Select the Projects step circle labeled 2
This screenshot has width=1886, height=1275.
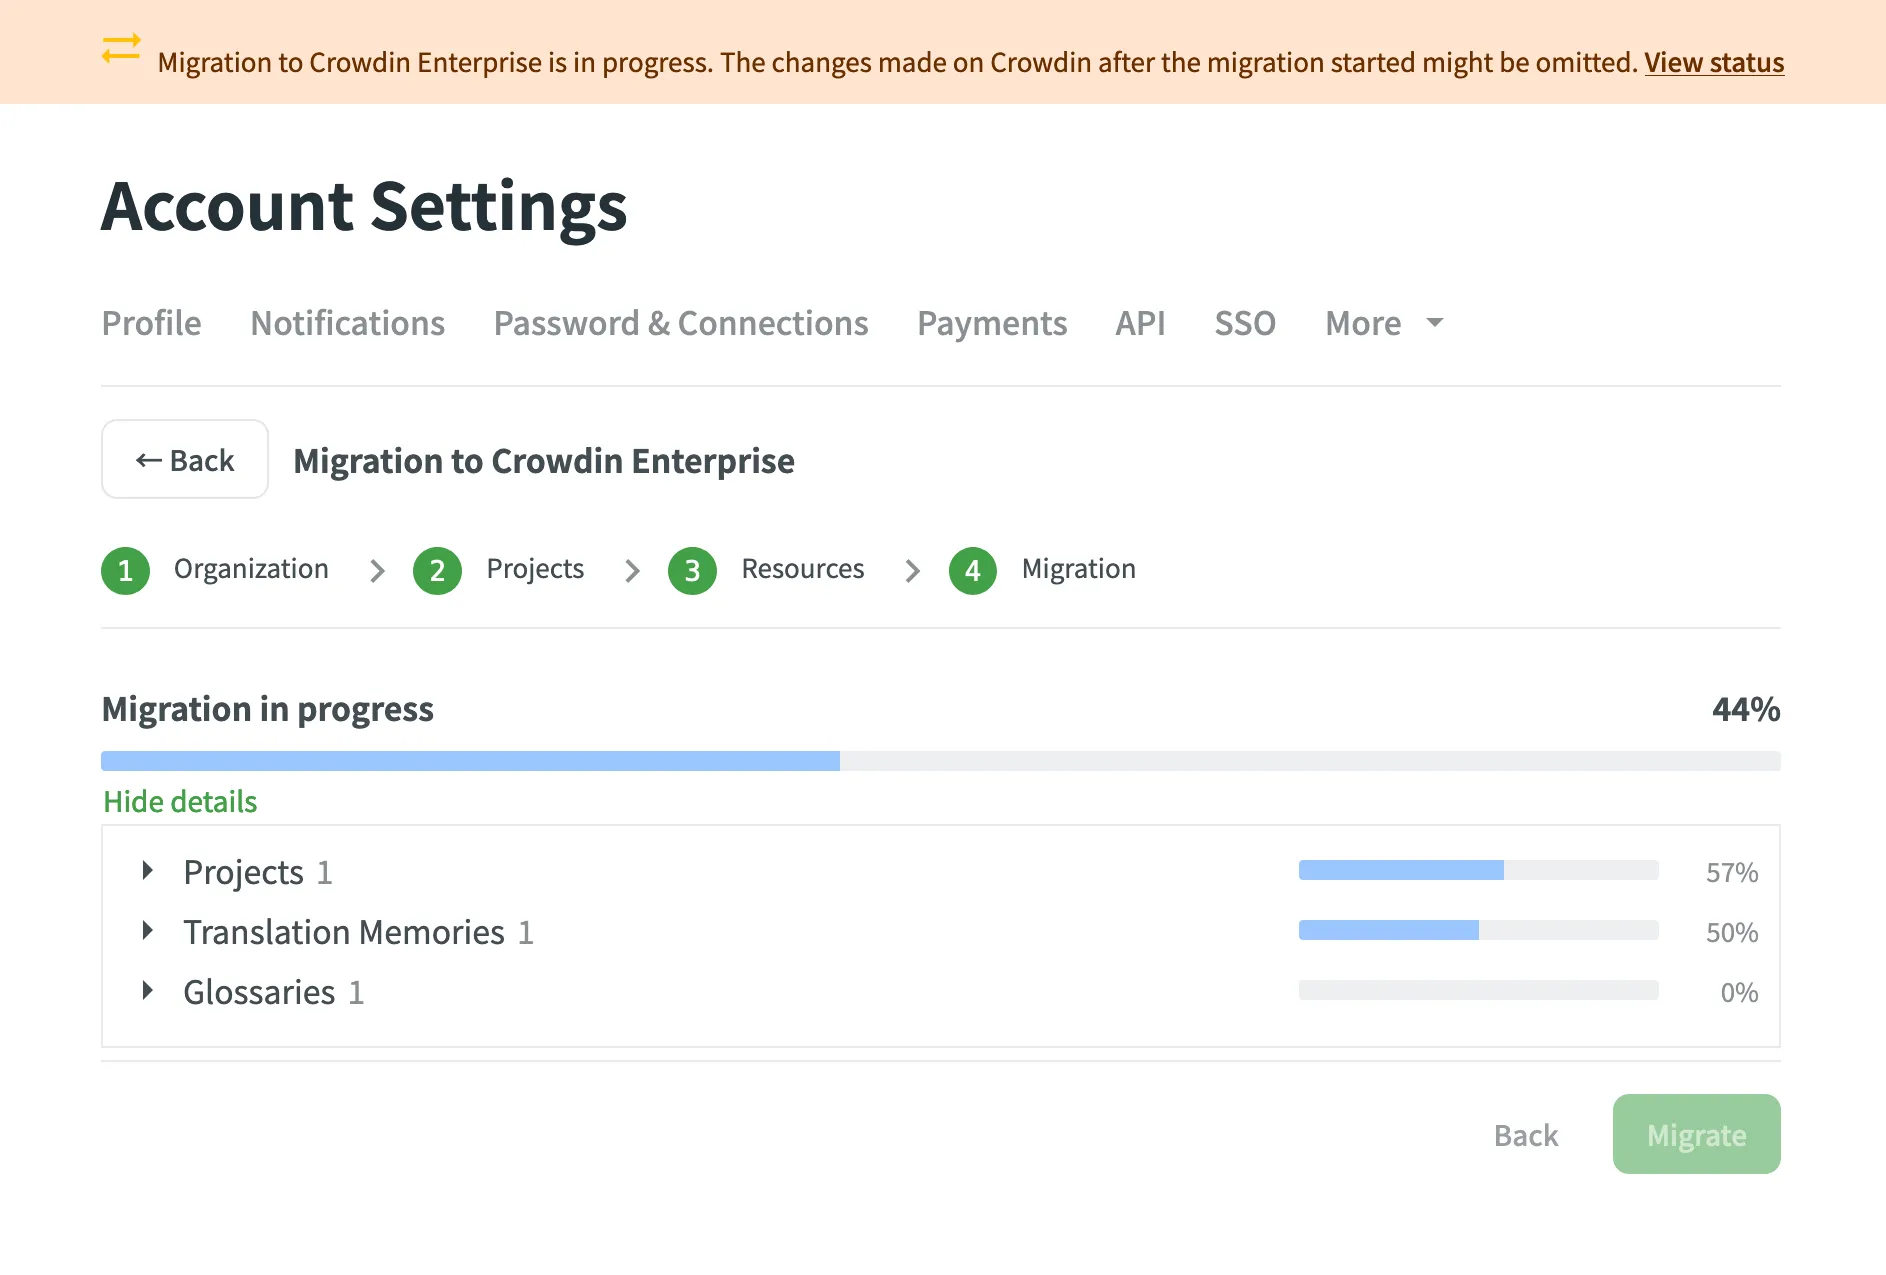(437, 570)
